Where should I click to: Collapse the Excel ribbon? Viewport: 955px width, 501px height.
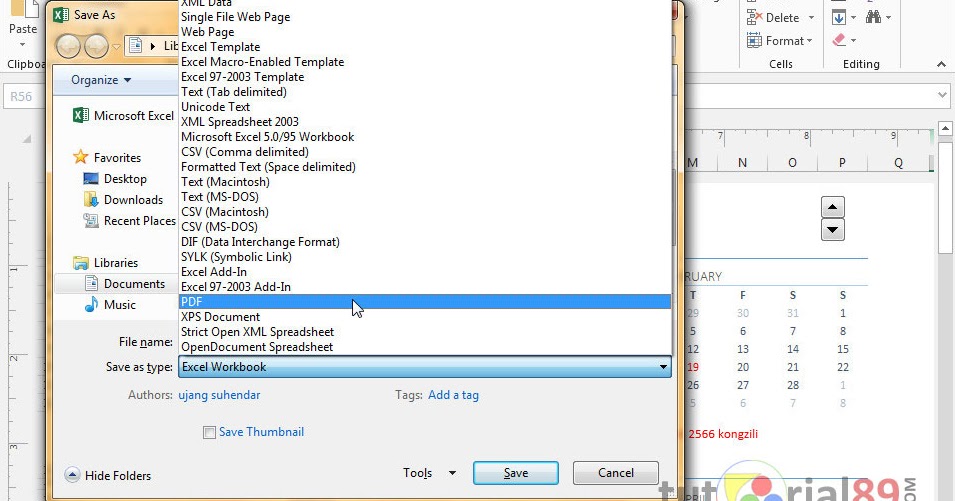941,64
